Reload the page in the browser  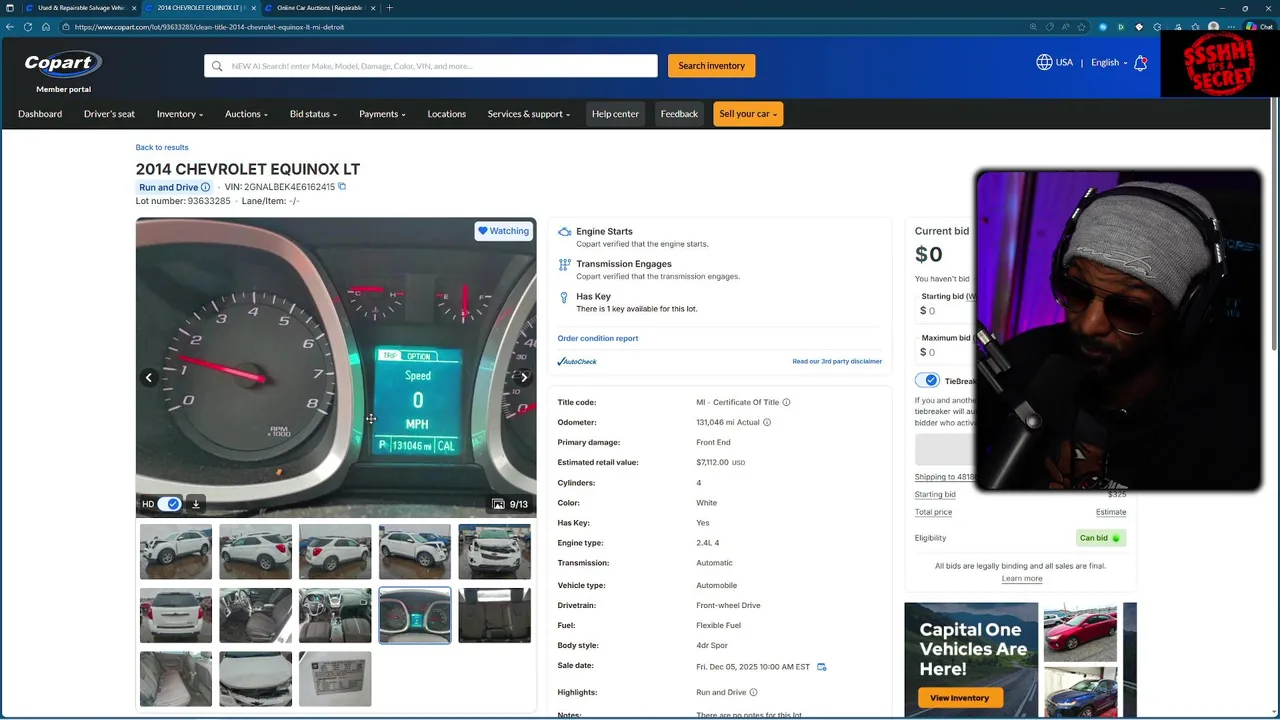pos(28,27)
